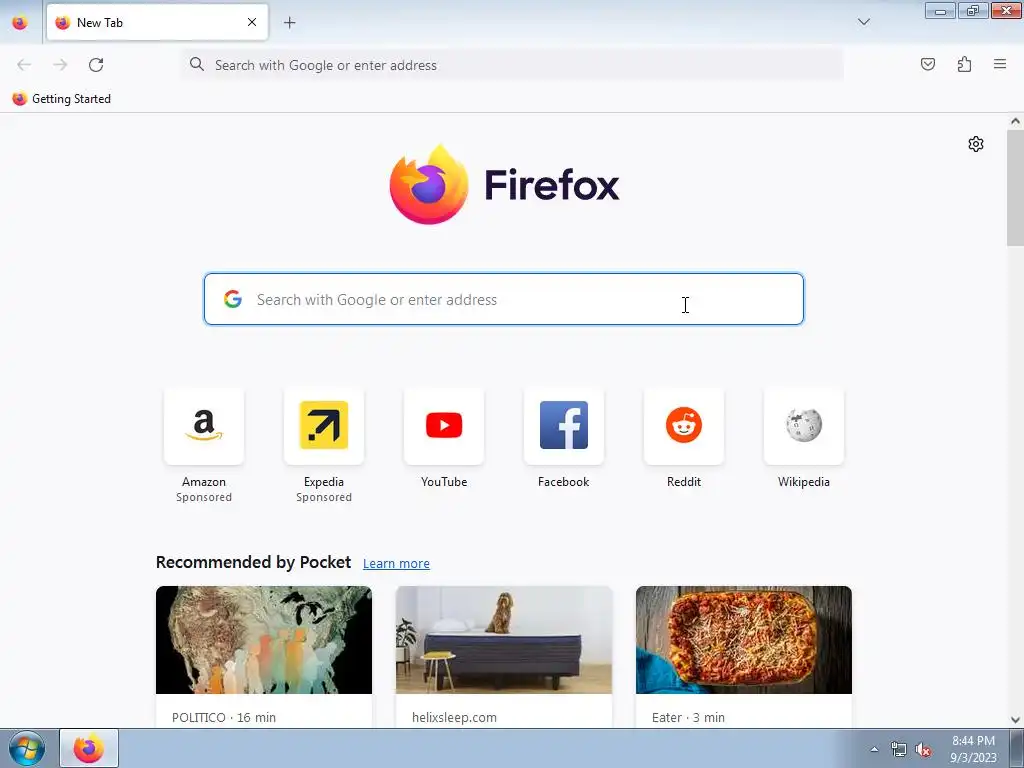The width and height of the screenshot is (1024, 768).
Task: Open the Reddit shortcut tile
Action: (x=684, y=426)
